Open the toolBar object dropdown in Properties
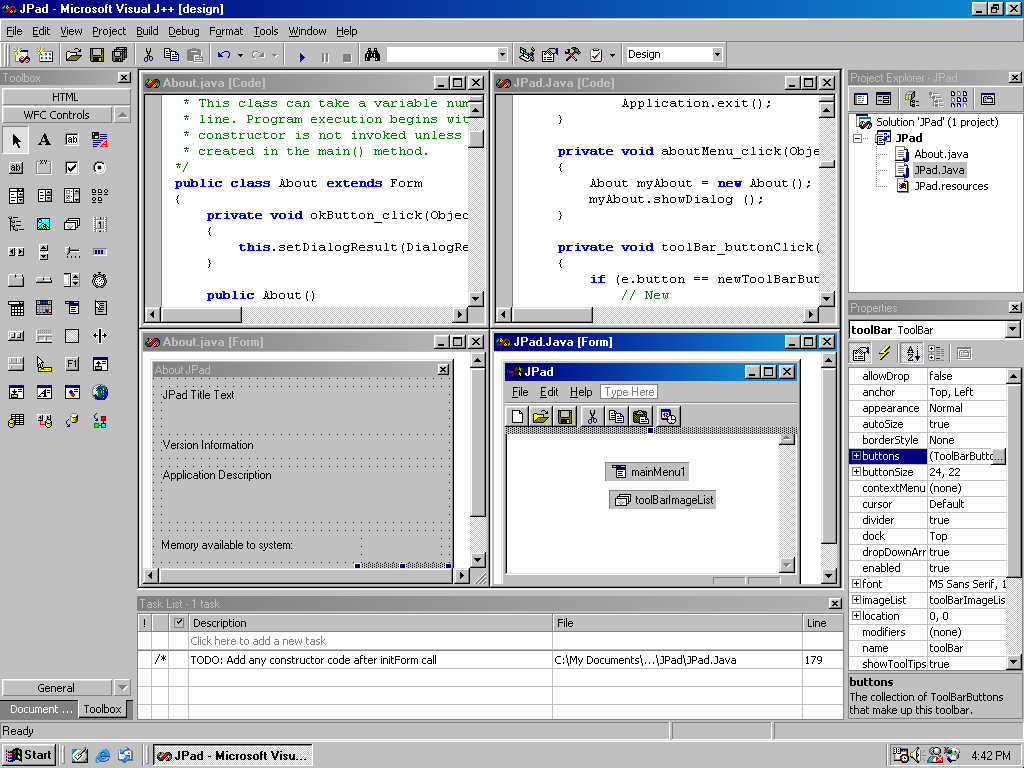The image size is (1024, 768). (1012, 330)
